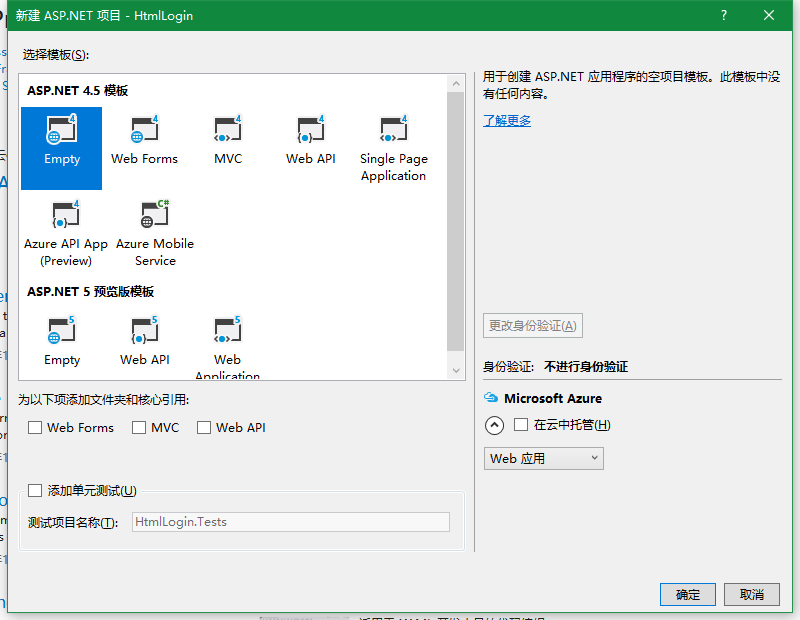Click the dialog help question mark button

coord(724,16)
